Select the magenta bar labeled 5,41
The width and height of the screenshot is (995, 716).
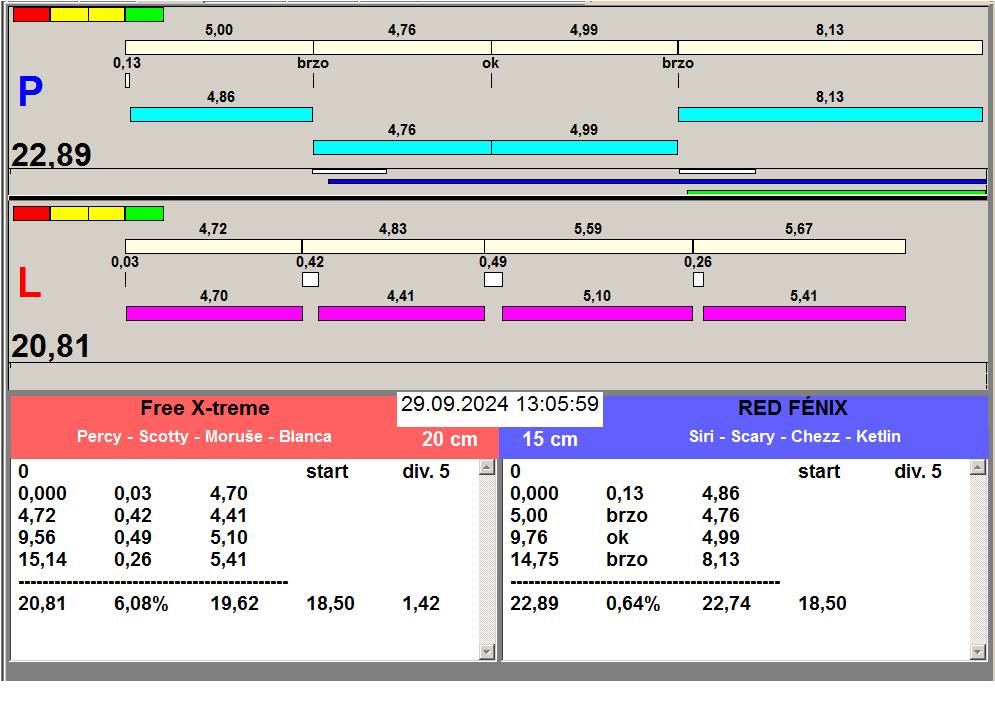(804, 314)
